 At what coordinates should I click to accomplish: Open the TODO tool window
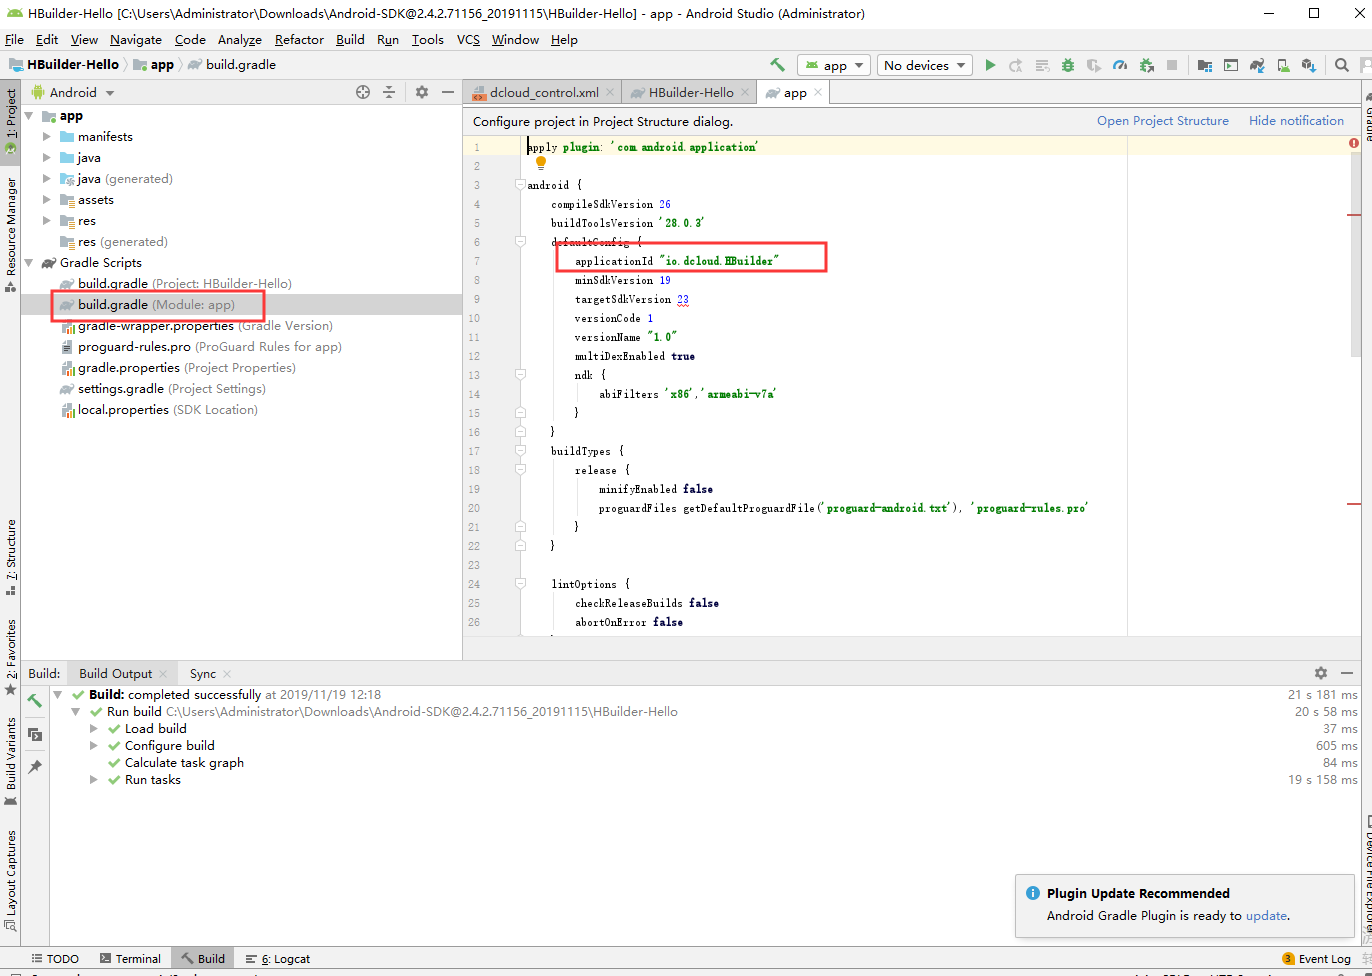tap(53, 958)
